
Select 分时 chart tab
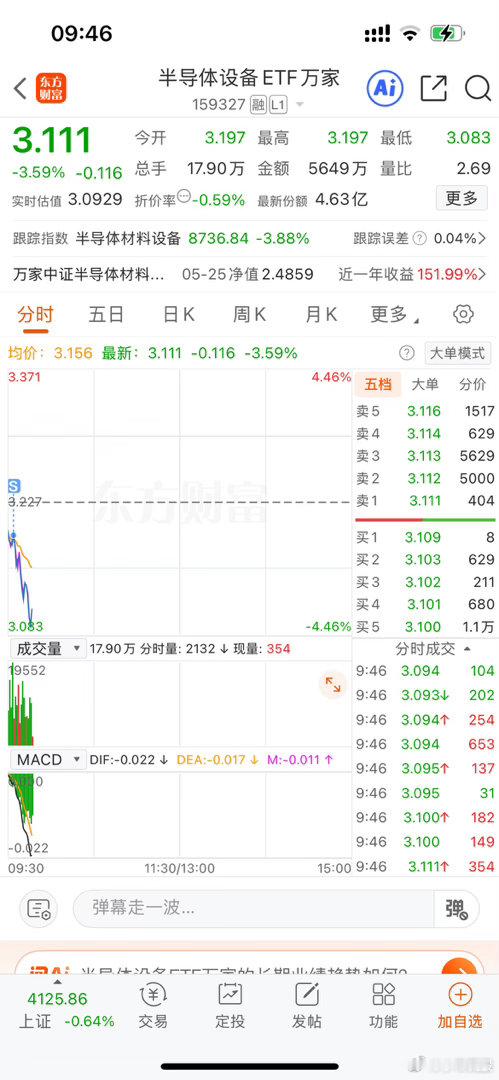pyautogui.click(x=35, y=315)
